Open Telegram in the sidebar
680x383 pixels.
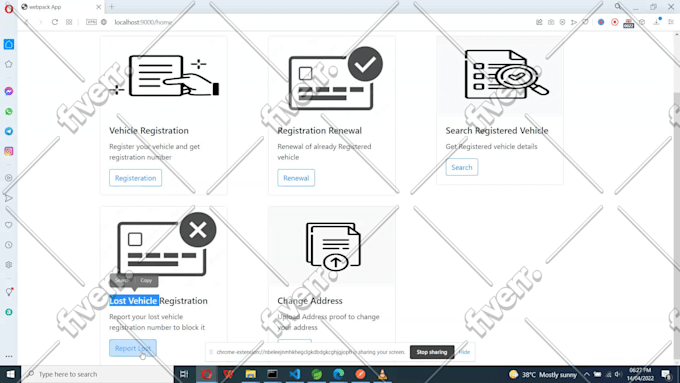click(x=9, y=131)
